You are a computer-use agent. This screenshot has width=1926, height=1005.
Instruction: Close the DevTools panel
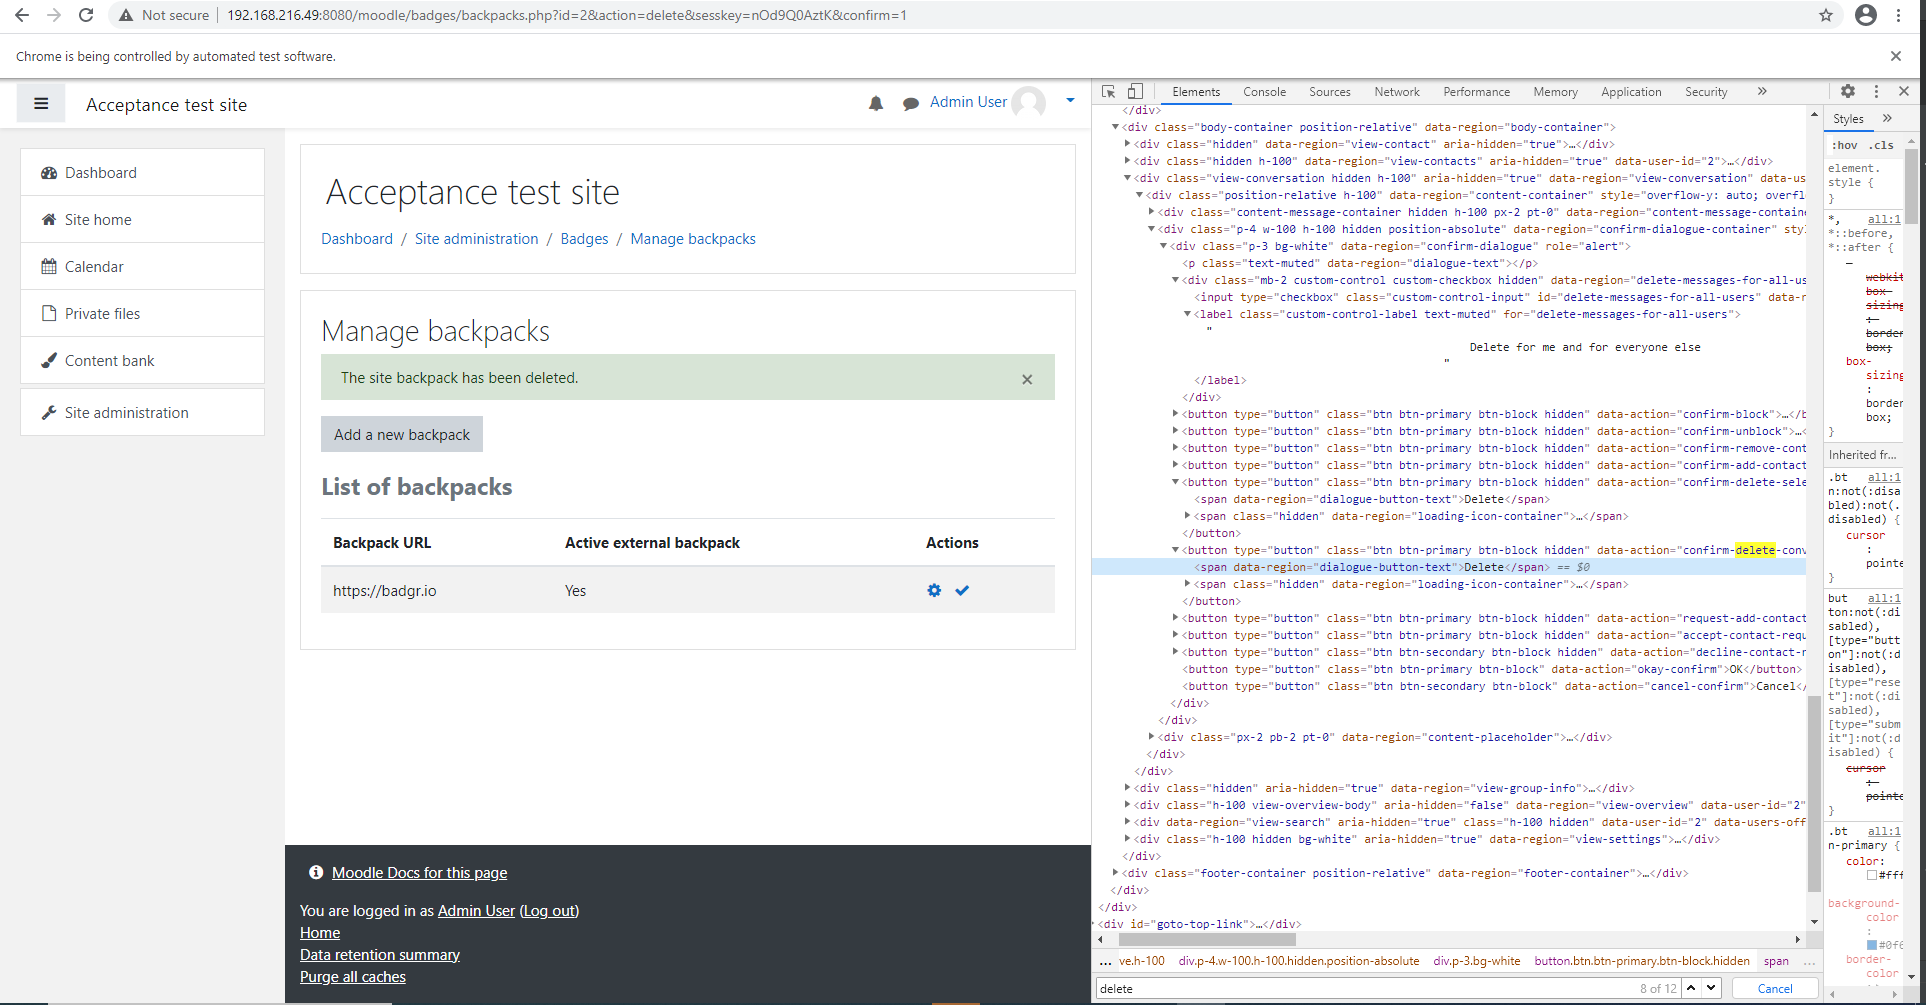point(1904,91)
